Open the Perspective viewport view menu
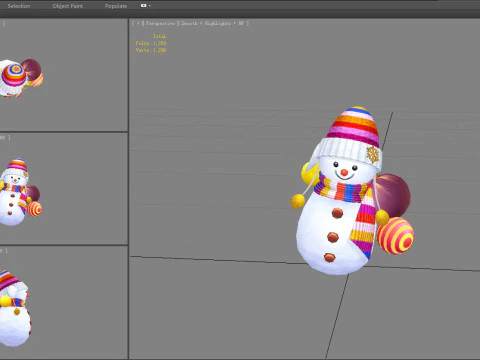The image size is (480, 360). (160, 23)
